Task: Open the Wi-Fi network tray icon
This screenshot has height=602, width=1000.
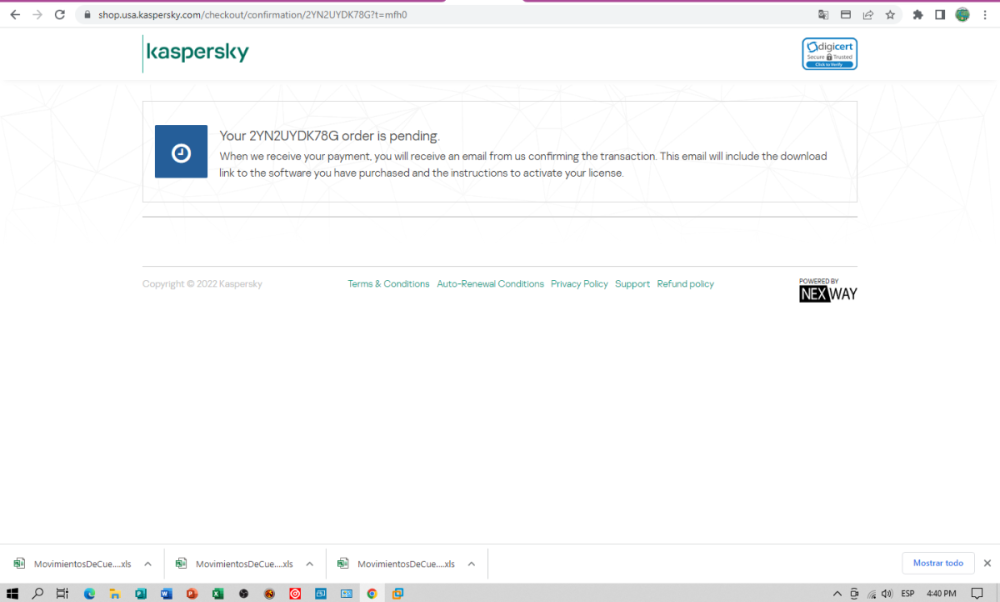Action: click(871, 594)
